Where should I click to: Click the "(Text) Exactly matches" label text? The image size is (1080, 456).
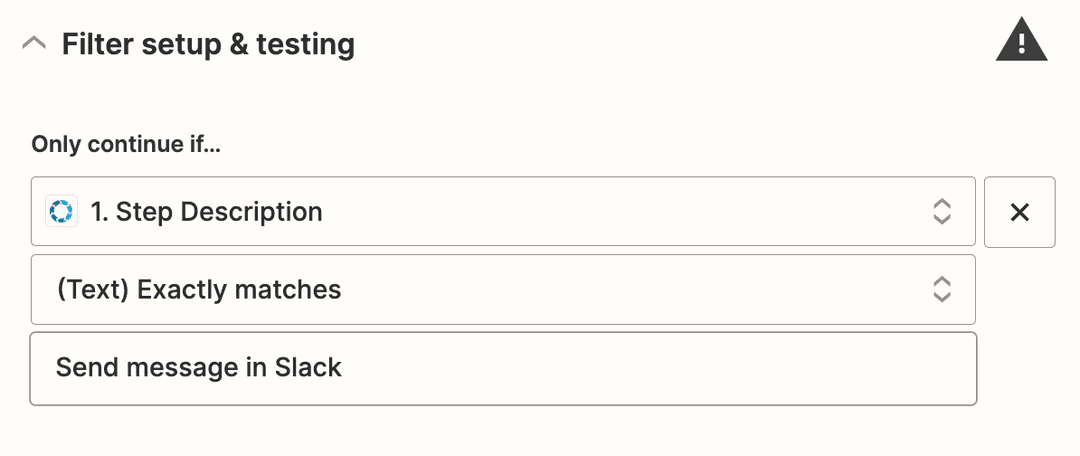click(x=198, y=290)
